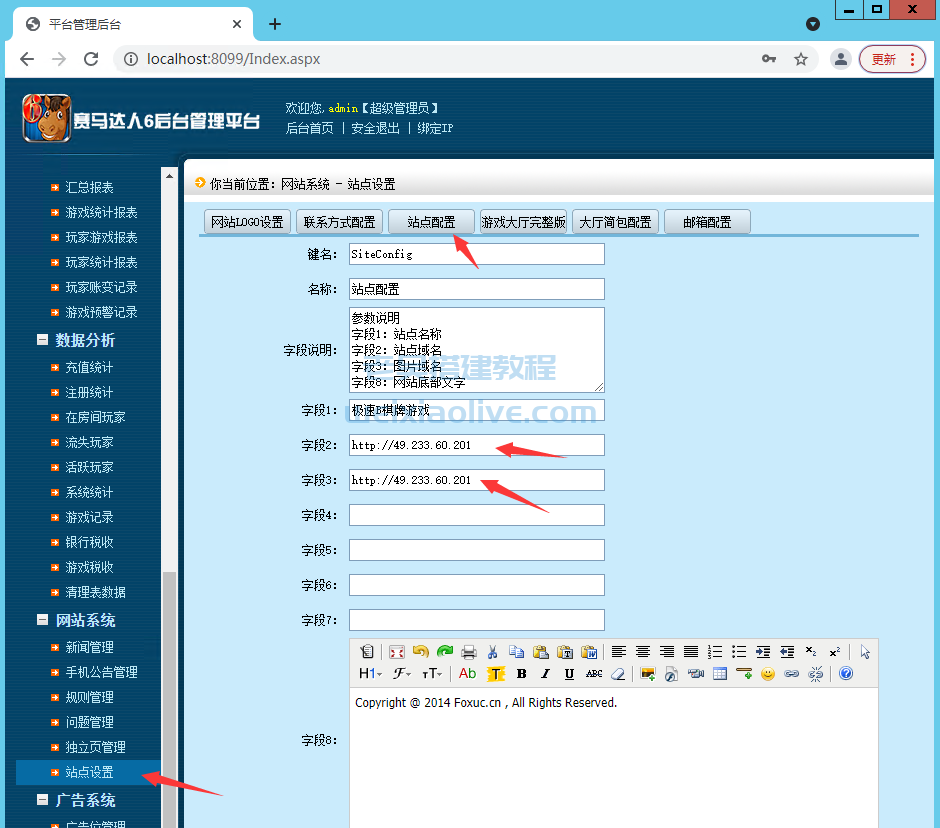The image size is (940, 828).
Task: Click the 安全退出 logout link
Action: pyautogui.click(x=374, y=127)
